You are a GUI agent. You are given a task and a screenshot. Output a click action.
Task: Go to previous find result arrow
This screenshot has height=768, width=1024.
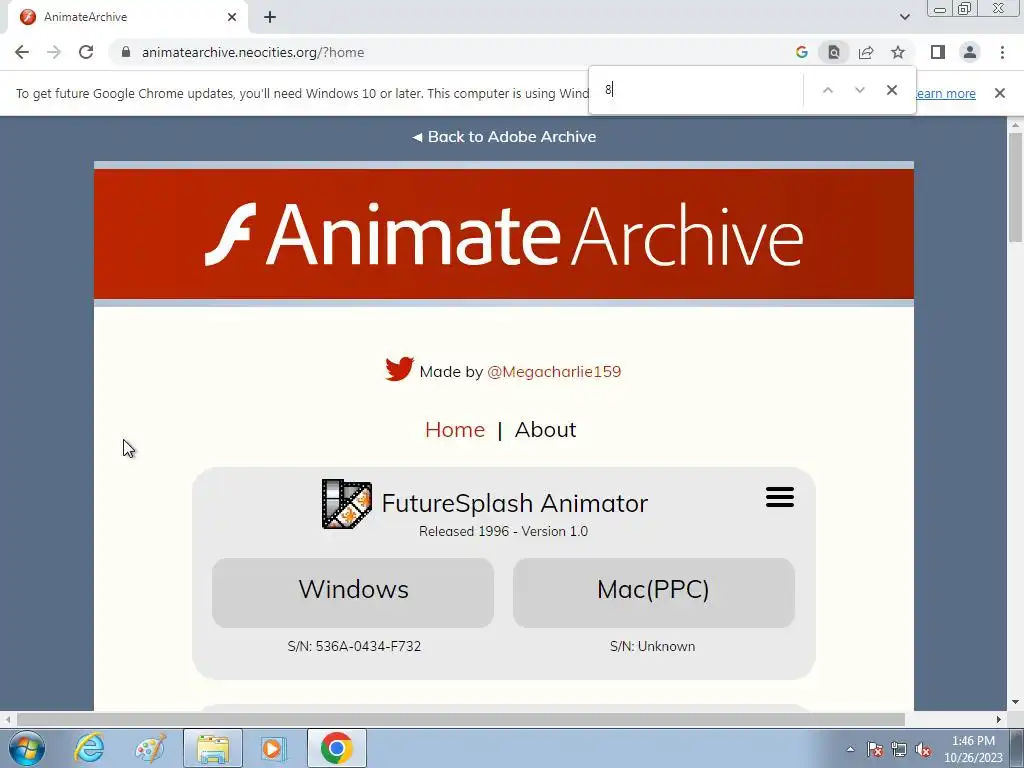click(x=827, y=90)
